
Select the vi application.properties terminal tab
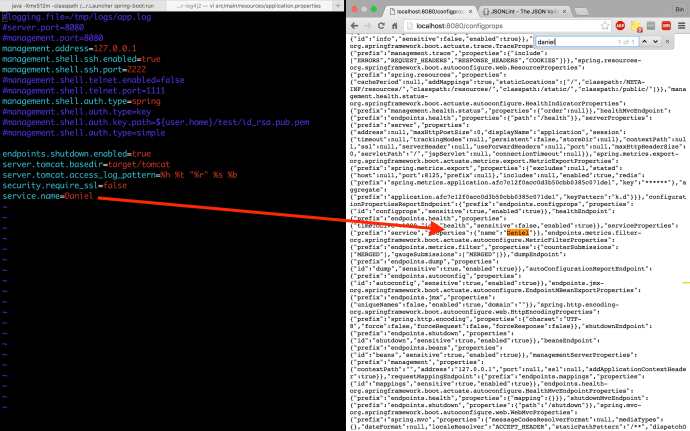(260, 5)
